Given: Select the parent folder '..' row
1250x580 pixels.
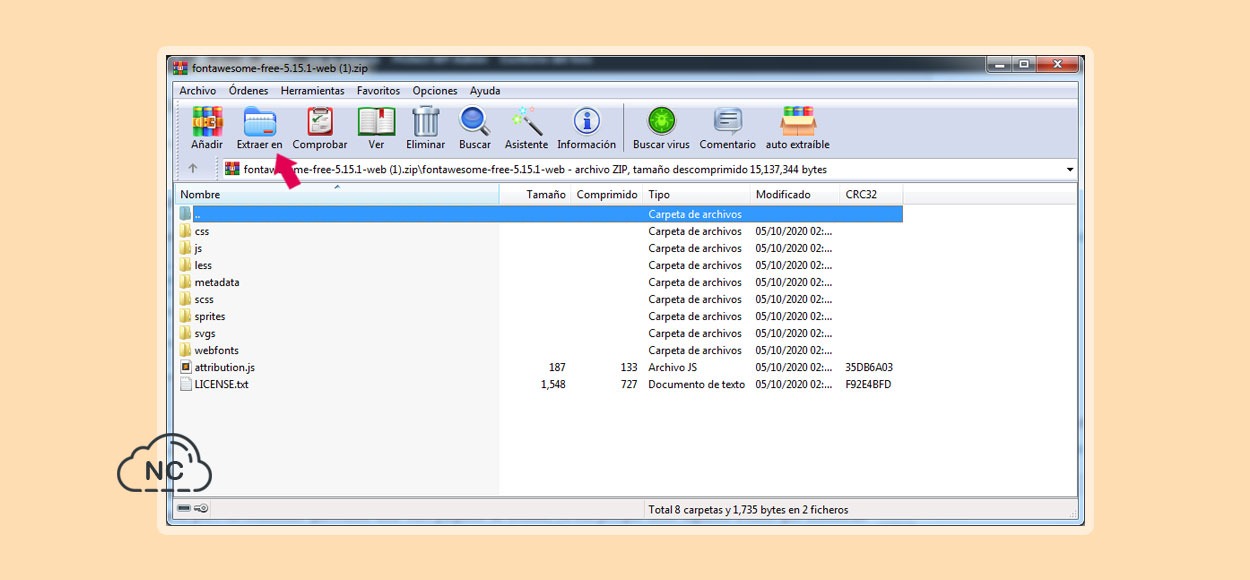Looking at the screenshot, I should point(540,214).
